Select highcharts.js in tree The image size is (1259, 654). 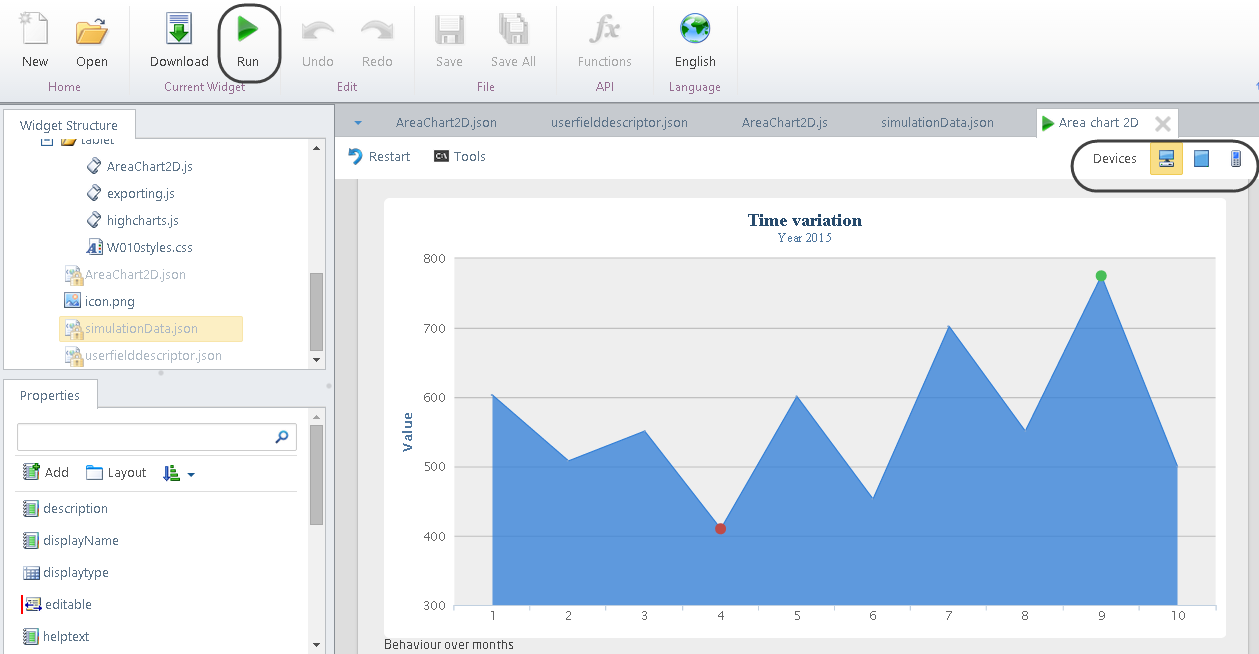132,220
